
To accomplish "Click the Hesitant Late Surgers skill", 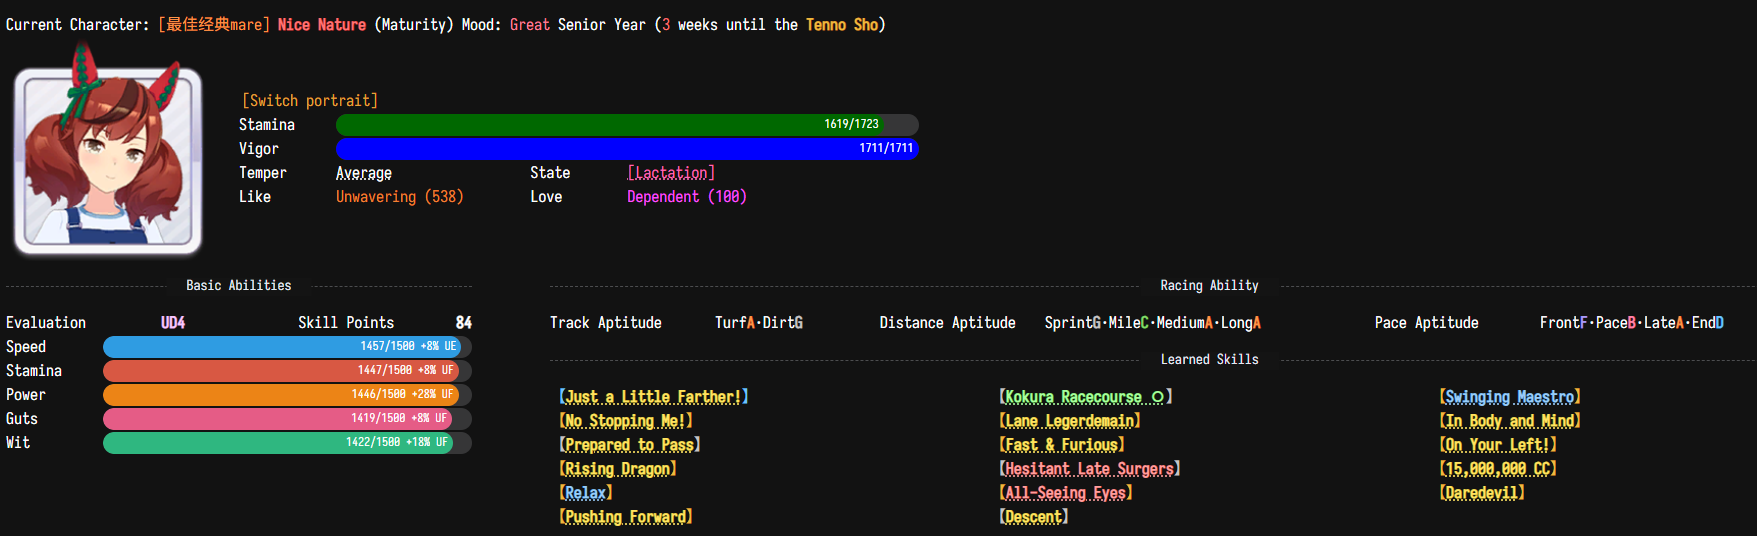I will click(1090, 469).
